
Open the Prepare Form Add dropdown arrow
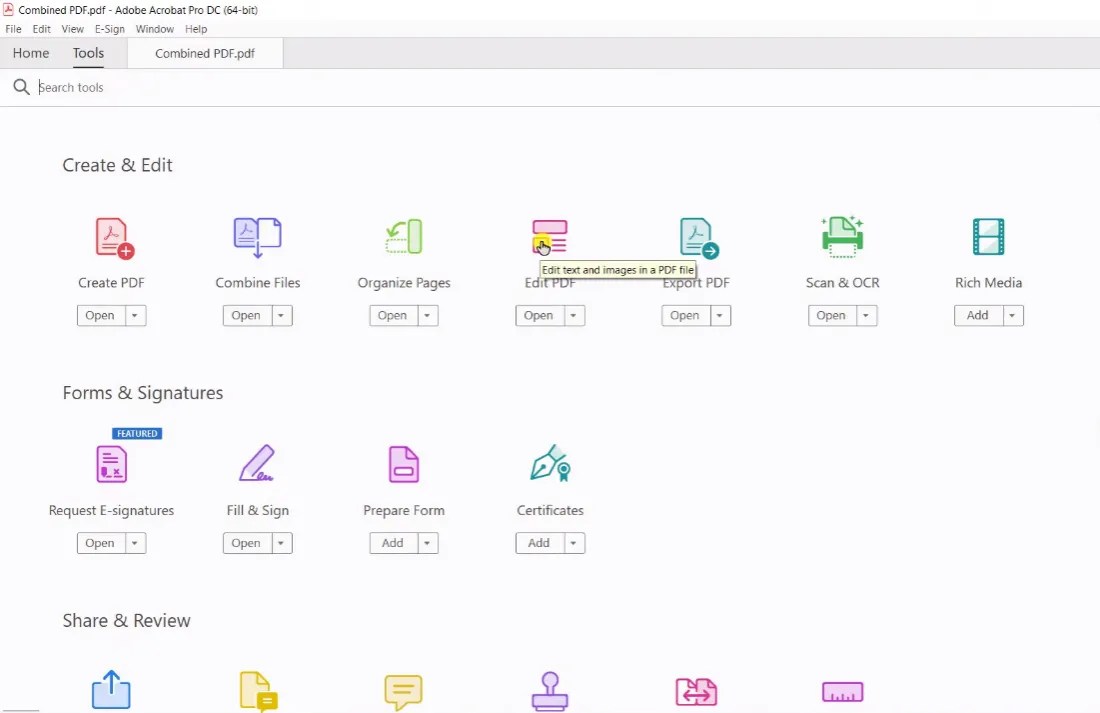pyautogui.click(x=427, y=542)
